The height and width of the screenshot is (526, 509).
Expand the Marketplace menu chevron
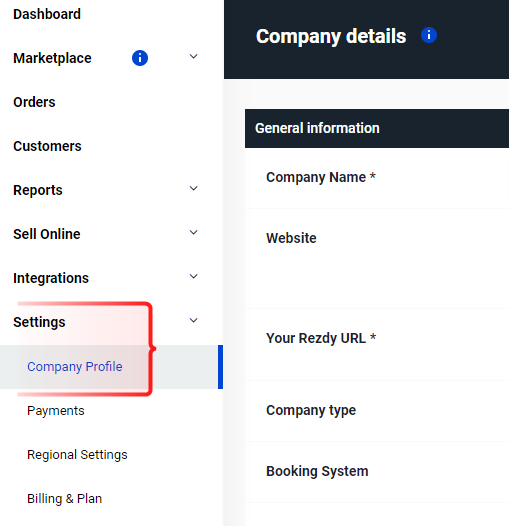point(194,56)
